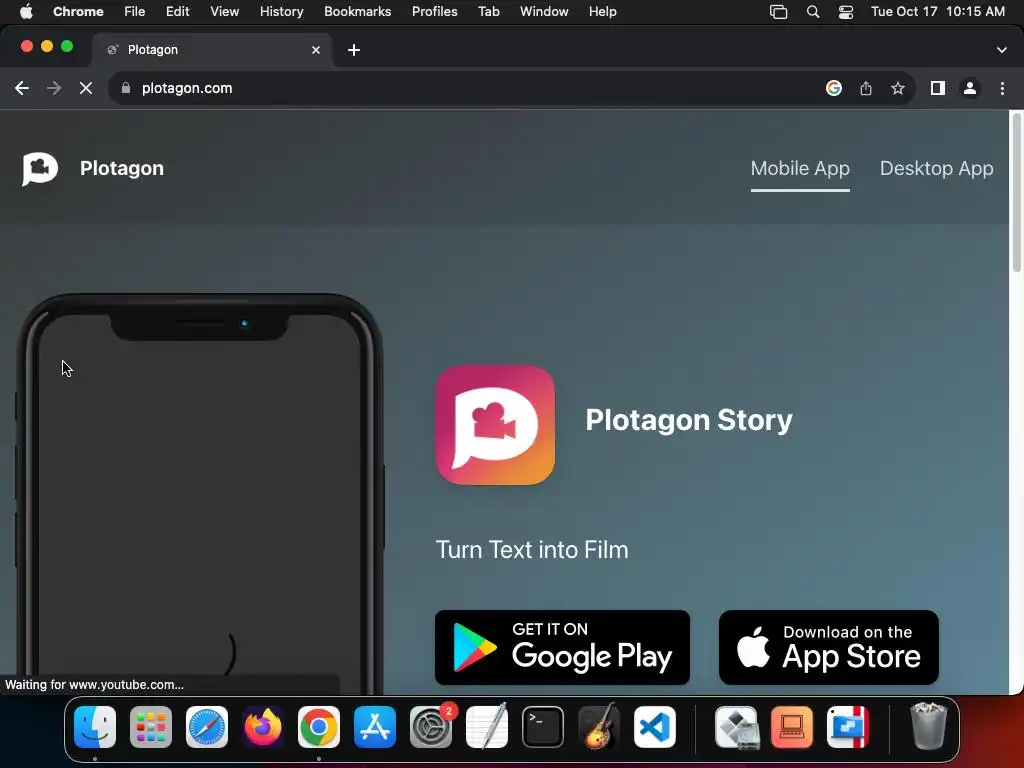The width and height of the screenshot is (1024, 768).
Task: Open the Profiles menu
Action: pos(434,12)
